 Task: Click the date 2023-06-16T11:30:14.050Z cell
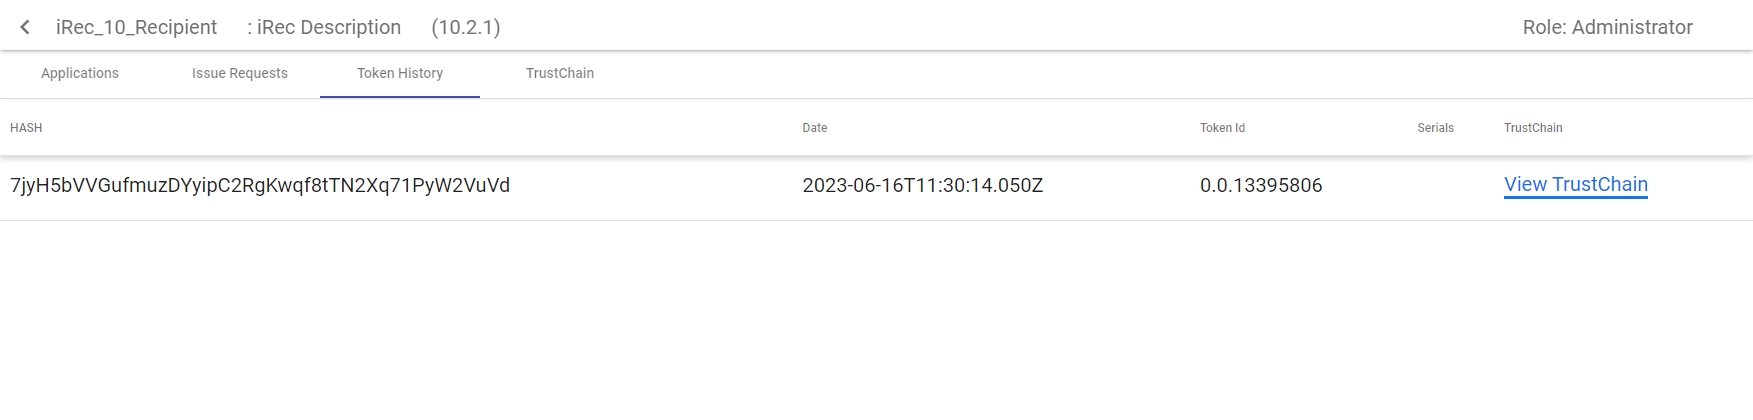[922, 186]
